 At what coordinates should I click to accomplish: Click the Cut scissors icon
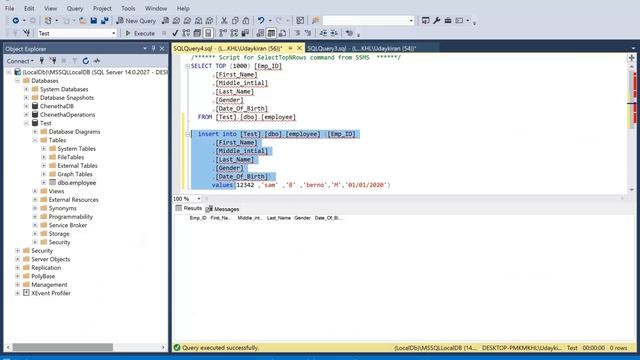pos(224,20)
